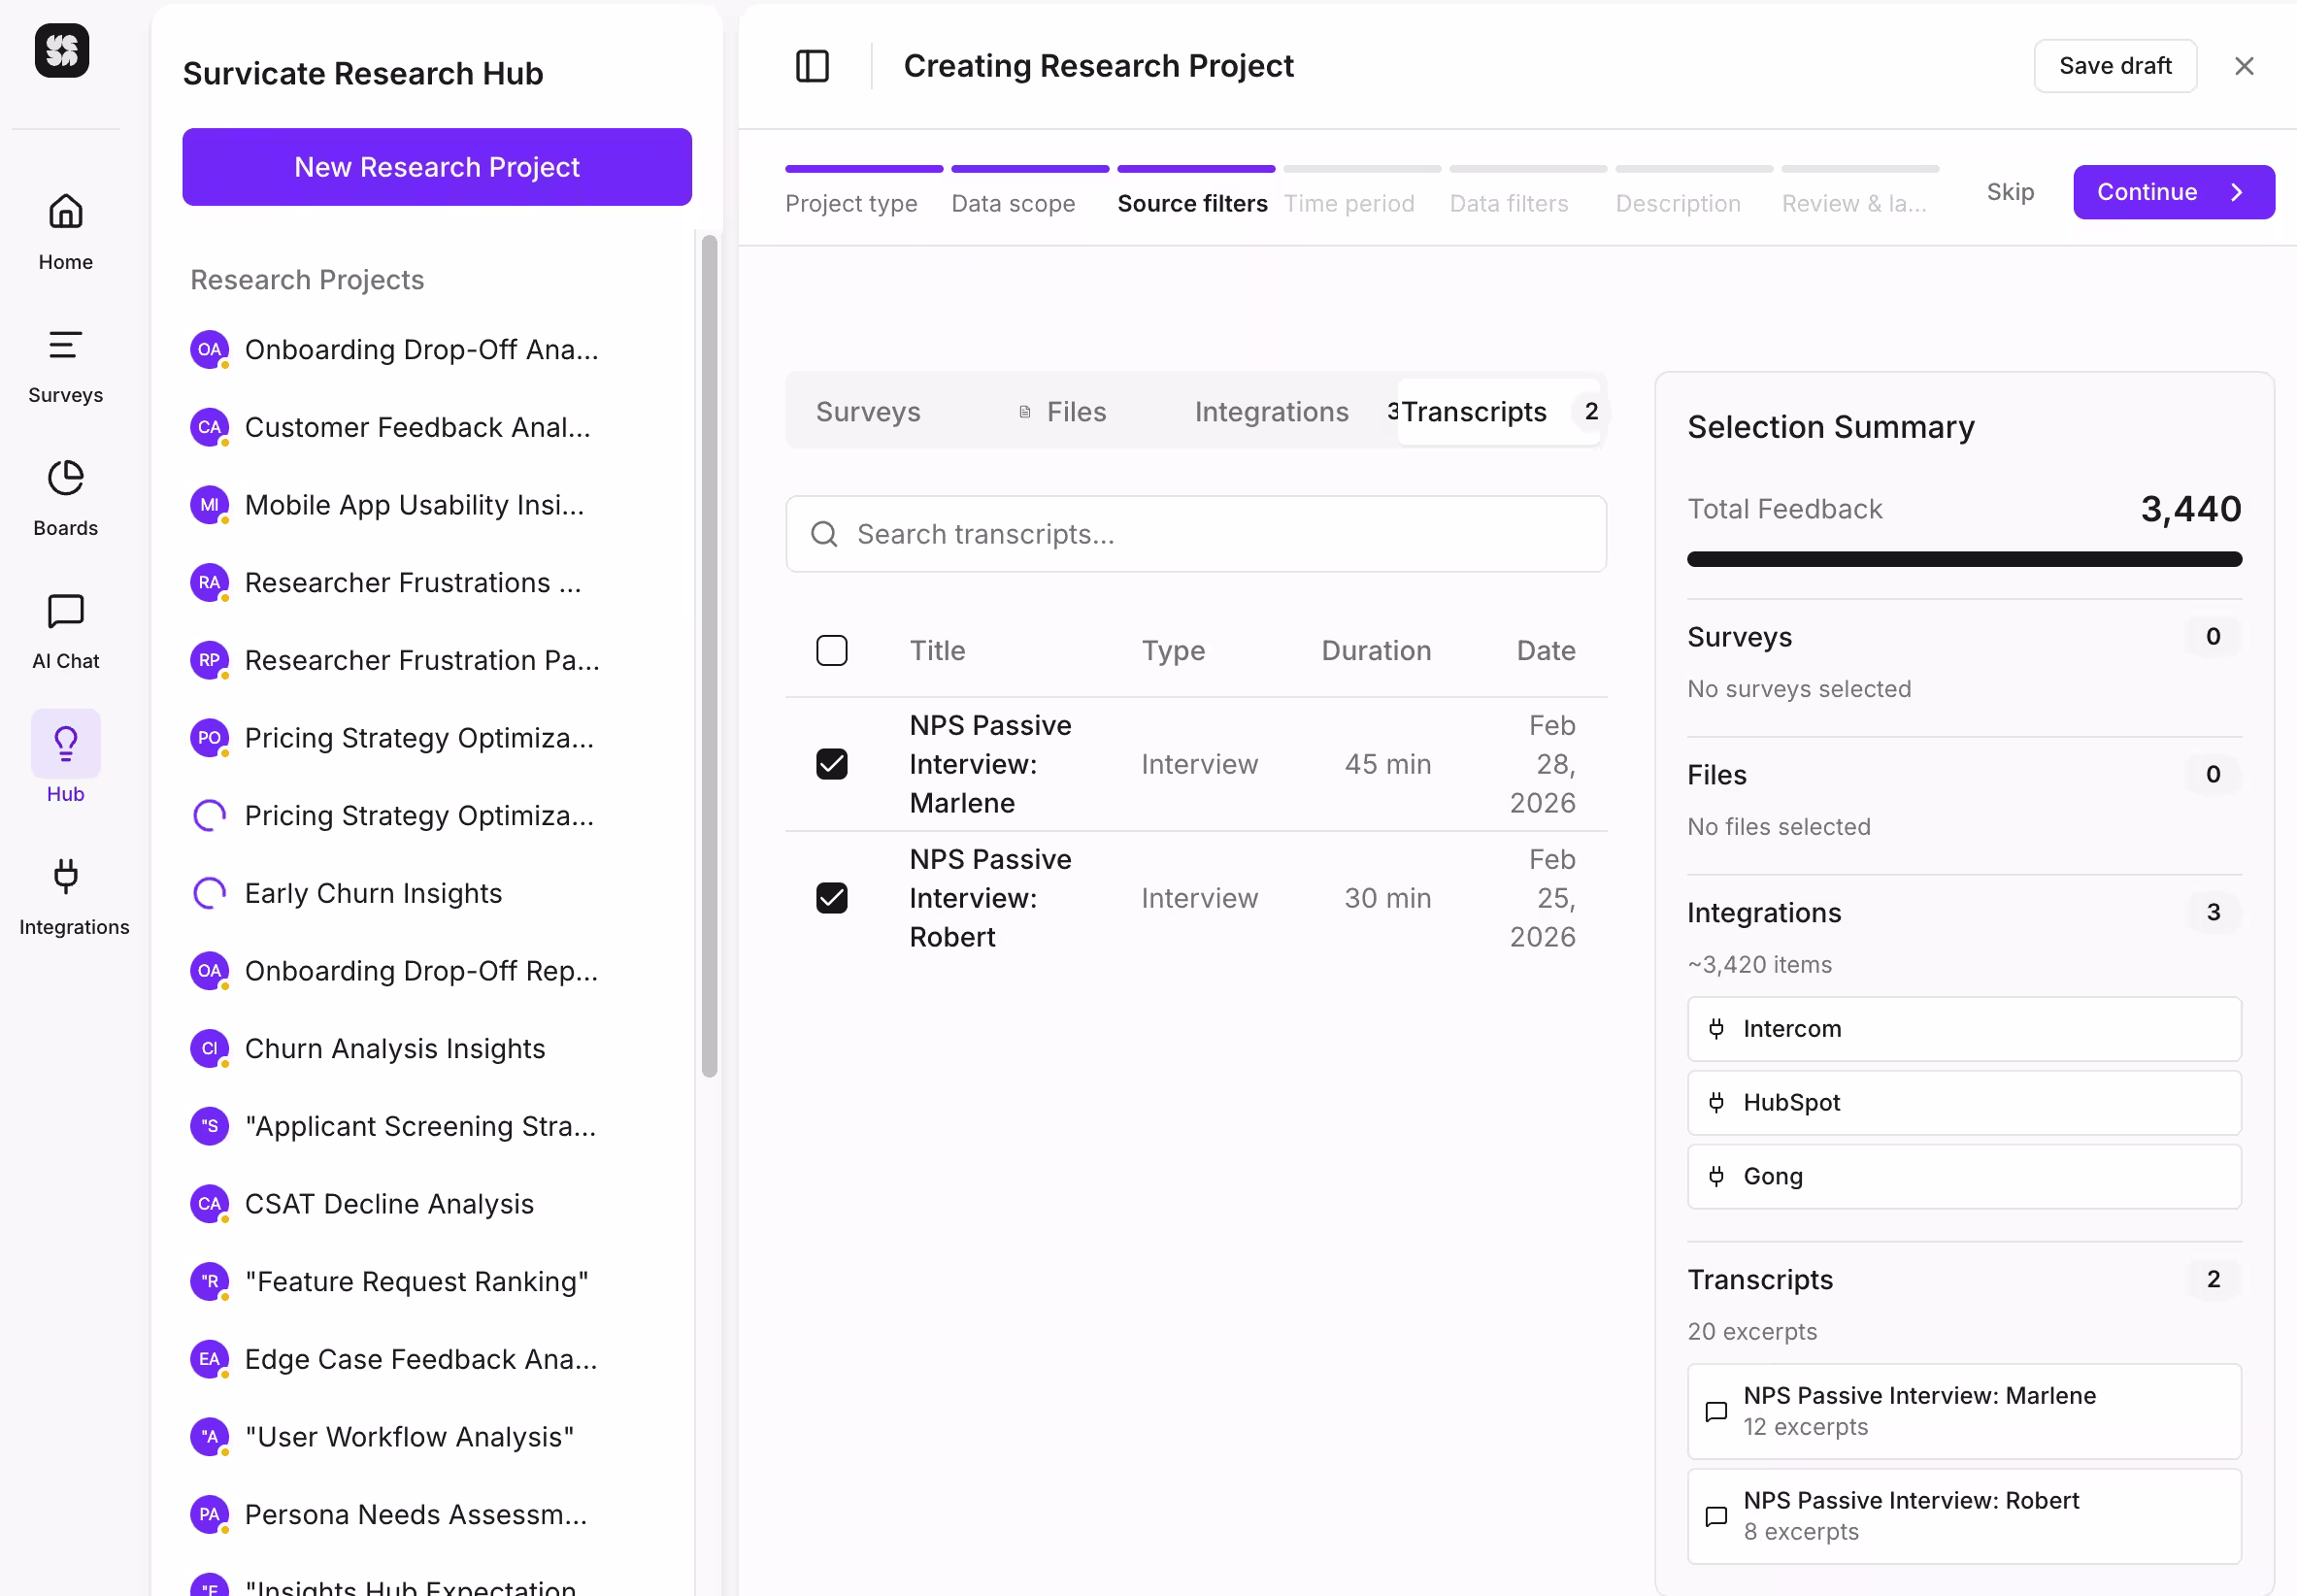Click the Save draft button
Viewport: 2297px width, 1596px height.
[x=2114, y=66]
